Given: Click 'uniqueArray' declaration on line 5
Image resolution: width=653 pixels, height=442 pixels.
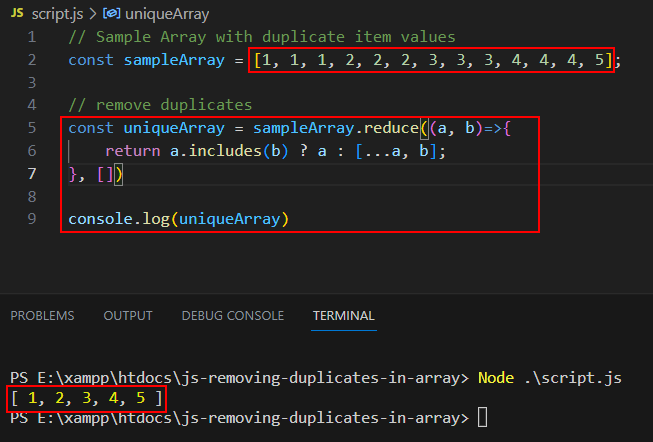Looking at the screenshot, I should click(174, 128).
